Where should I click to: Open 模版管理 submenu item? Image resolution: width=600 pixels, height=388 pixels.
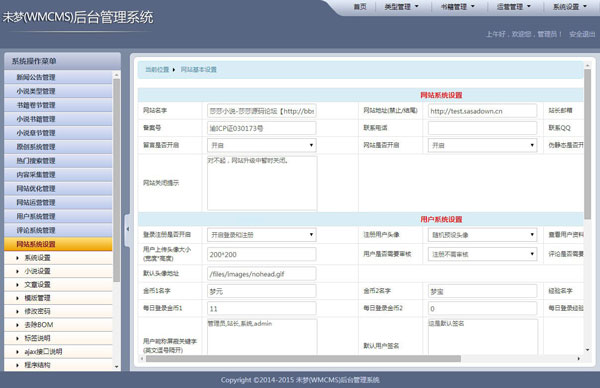tap(58, 298)
